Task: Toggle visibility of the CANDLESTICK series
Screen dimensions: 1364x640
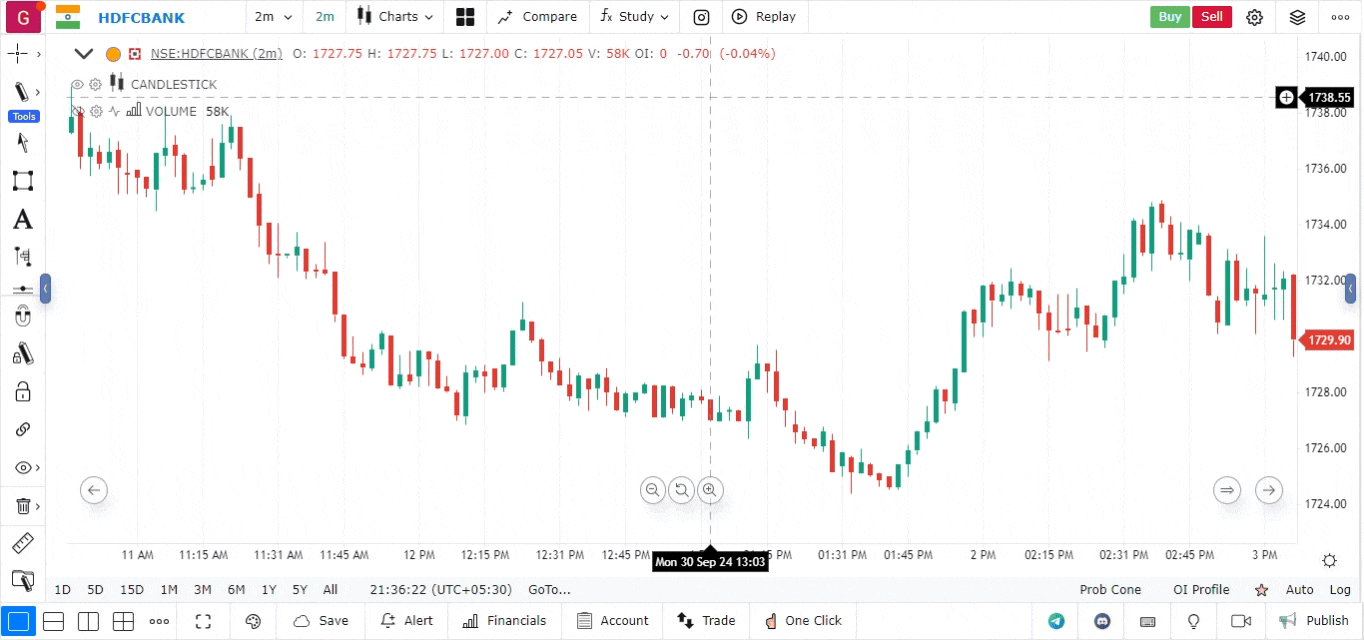Action: (77, 85)
